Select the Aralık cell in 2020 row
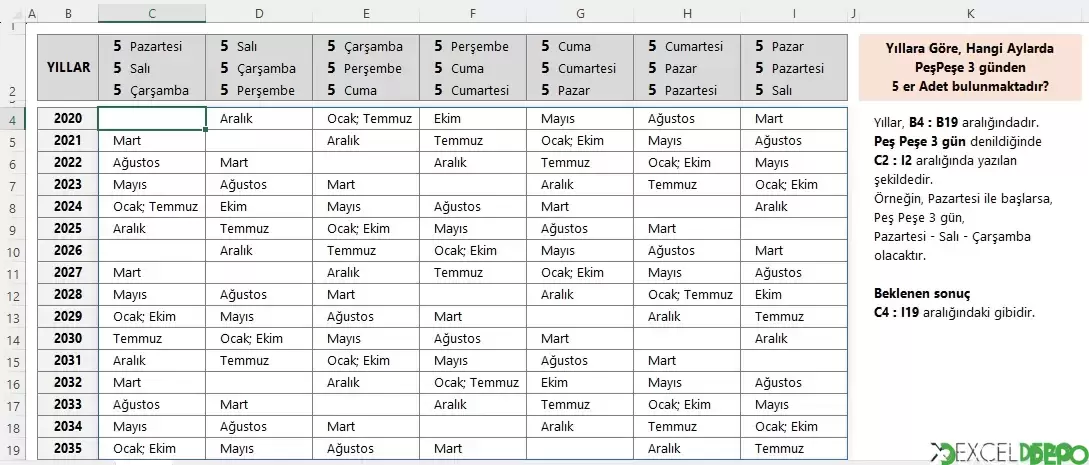 coord(259,119)
